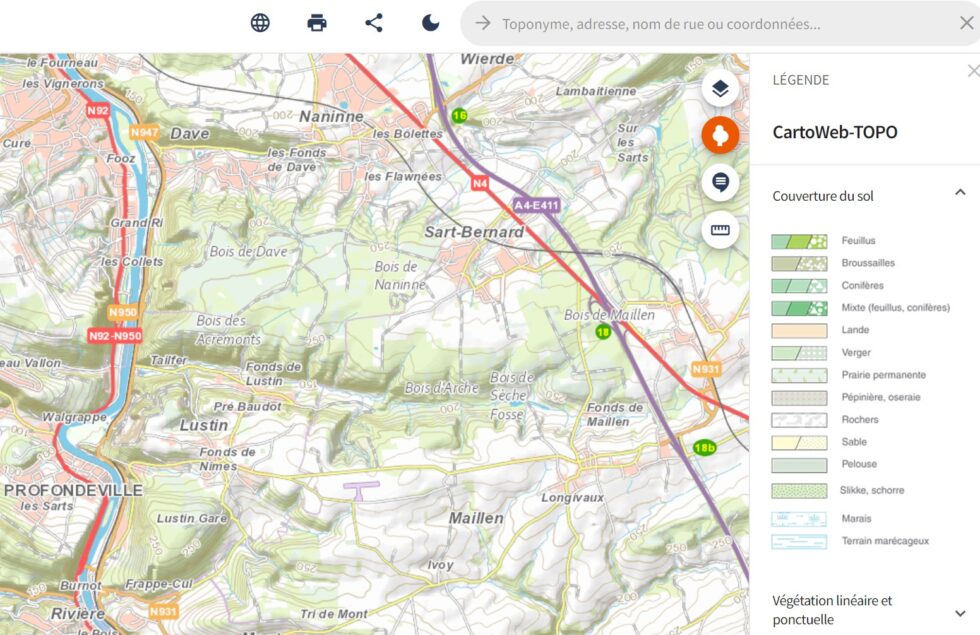Screen dimensions: 980x635
Task: Click the LÉGENDE heading
Action: tap(801, 80)
